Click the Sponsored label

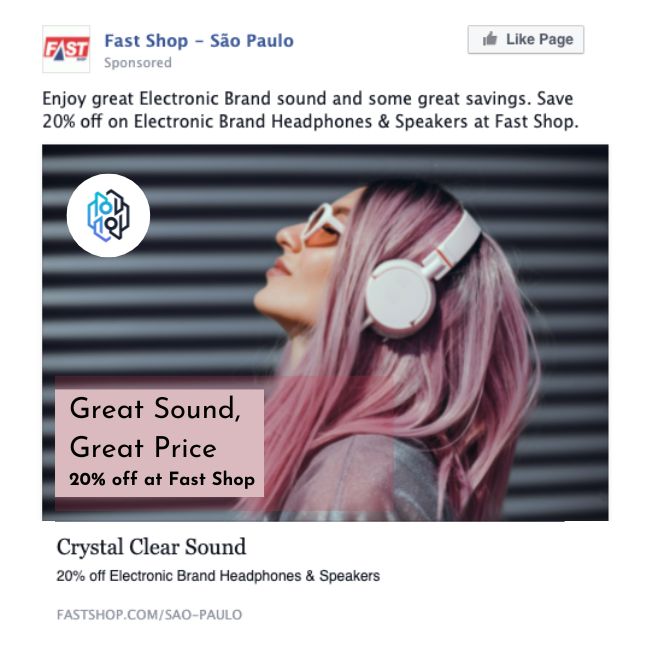click(x=138, y=63)
